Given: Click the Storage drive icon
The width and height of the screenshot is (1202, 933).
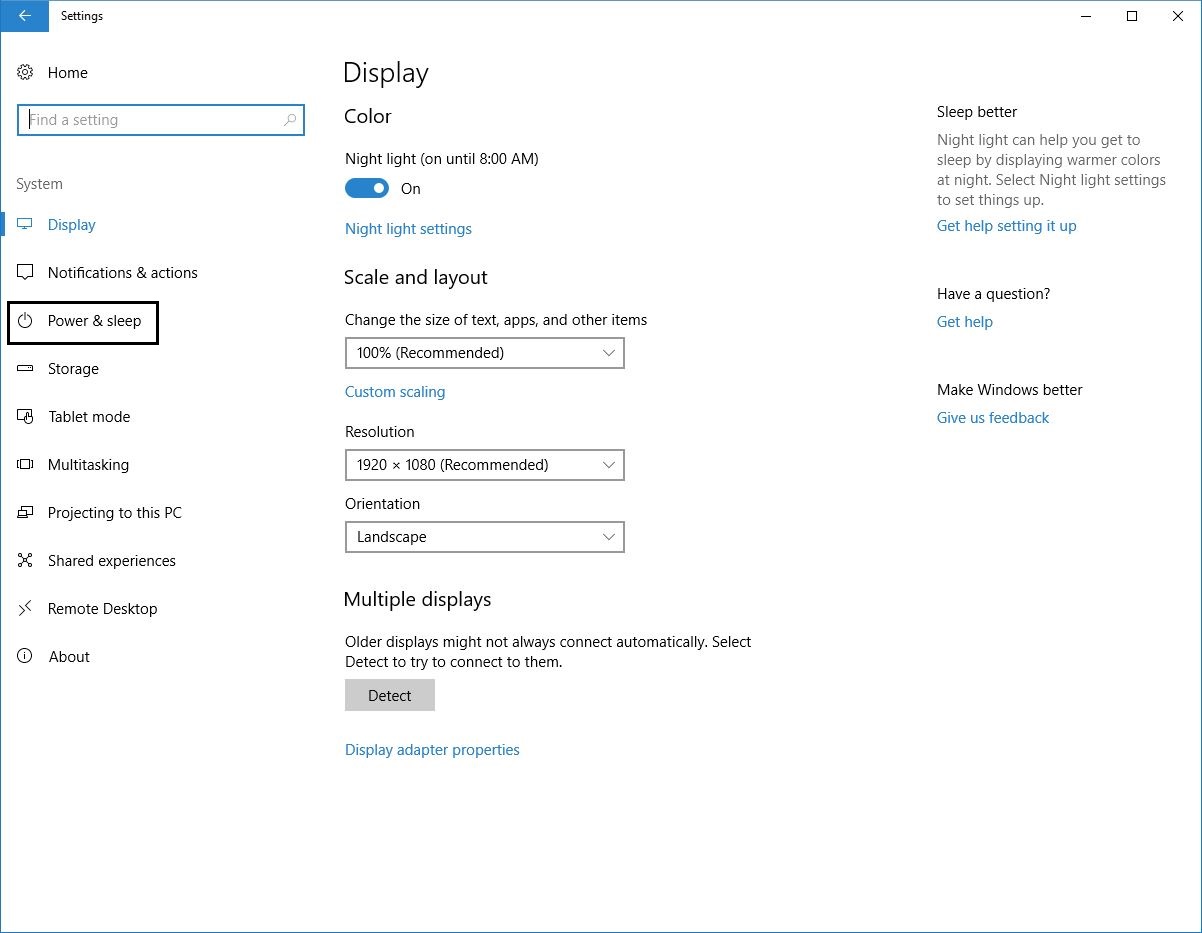Looking at the screenshot, I should pyautogui.click(x=25, y=369).
